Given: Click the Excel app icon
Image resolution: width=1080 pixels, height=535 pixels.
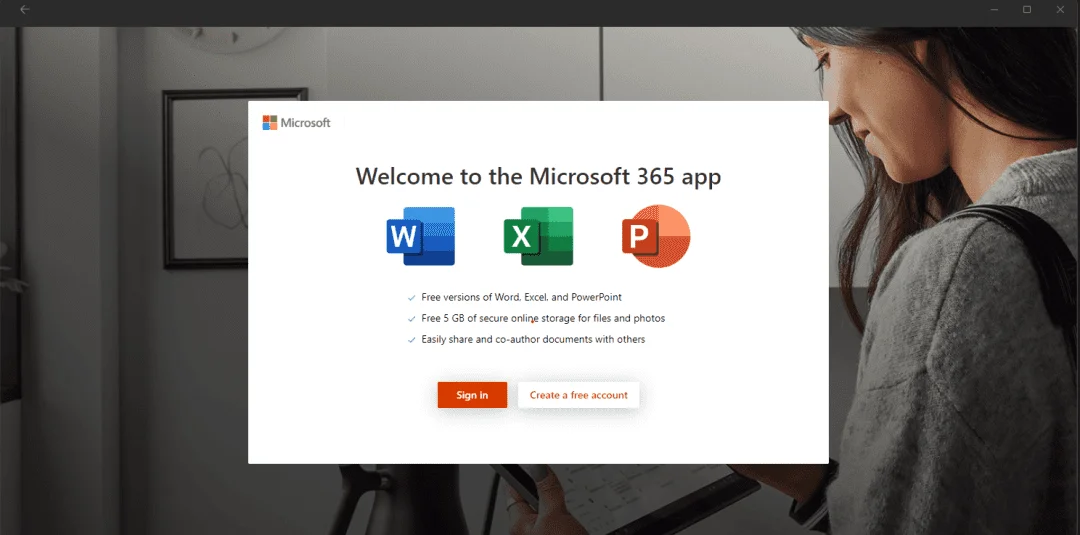Looking at the screenshot, I should coord(539,236).
